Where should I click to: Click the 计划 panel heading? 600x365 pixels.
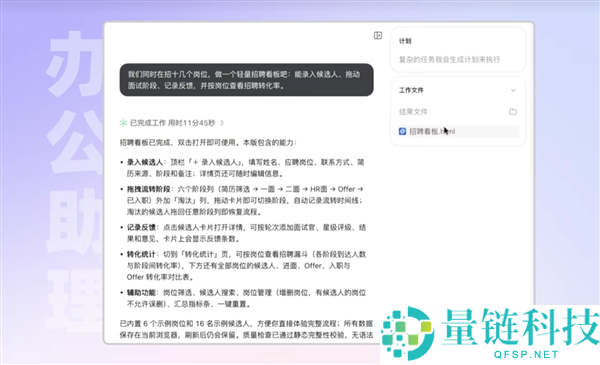(x=405, y=41)
